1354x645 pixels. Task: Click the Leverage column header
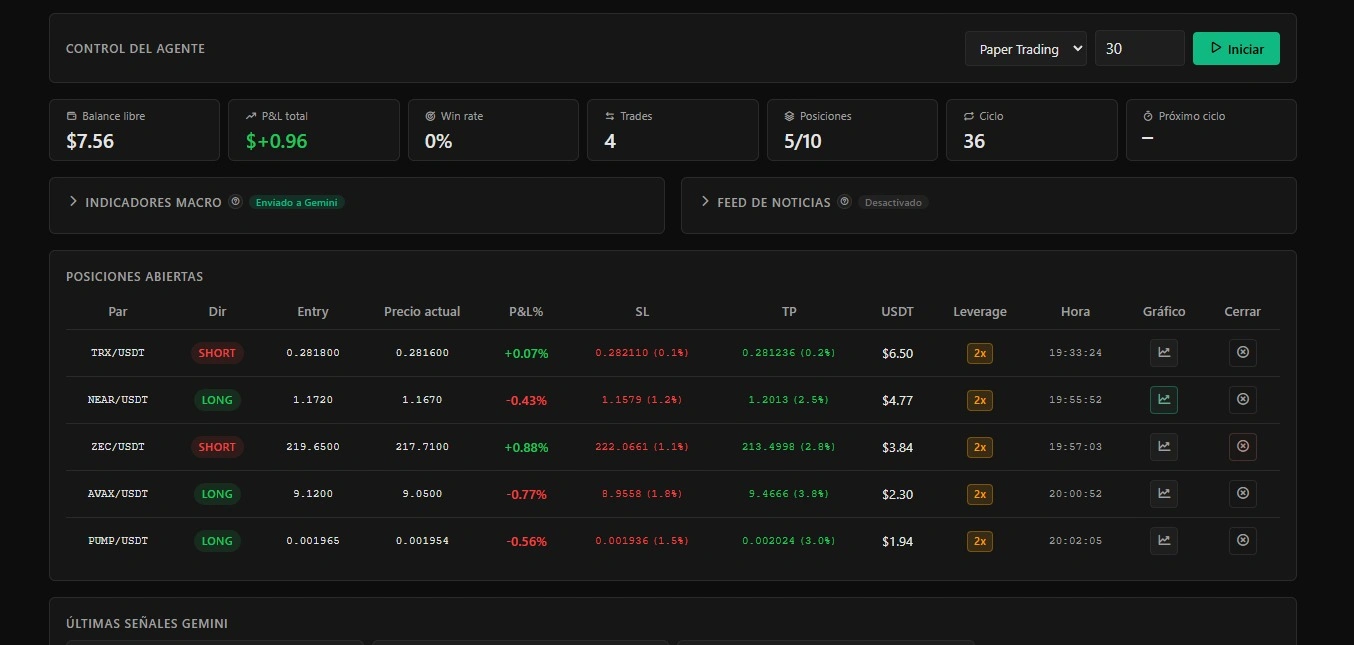(980, 312)
